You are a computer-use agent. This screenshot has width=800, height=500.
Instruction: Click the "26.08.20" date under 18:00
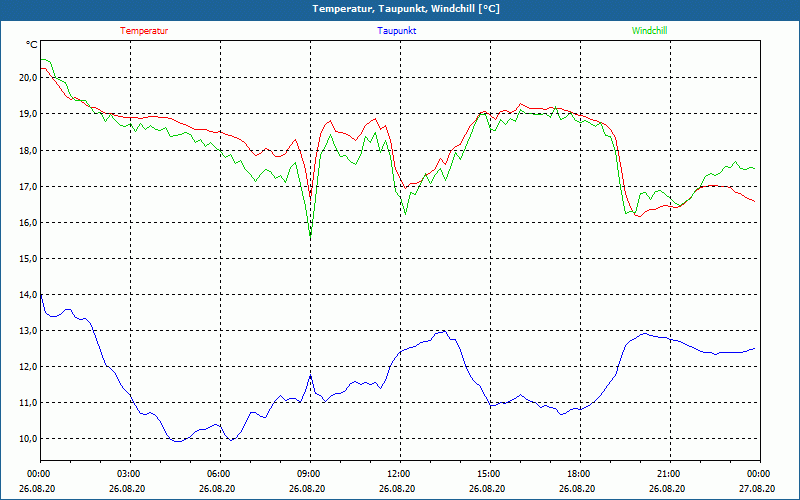tap(577, 488)
